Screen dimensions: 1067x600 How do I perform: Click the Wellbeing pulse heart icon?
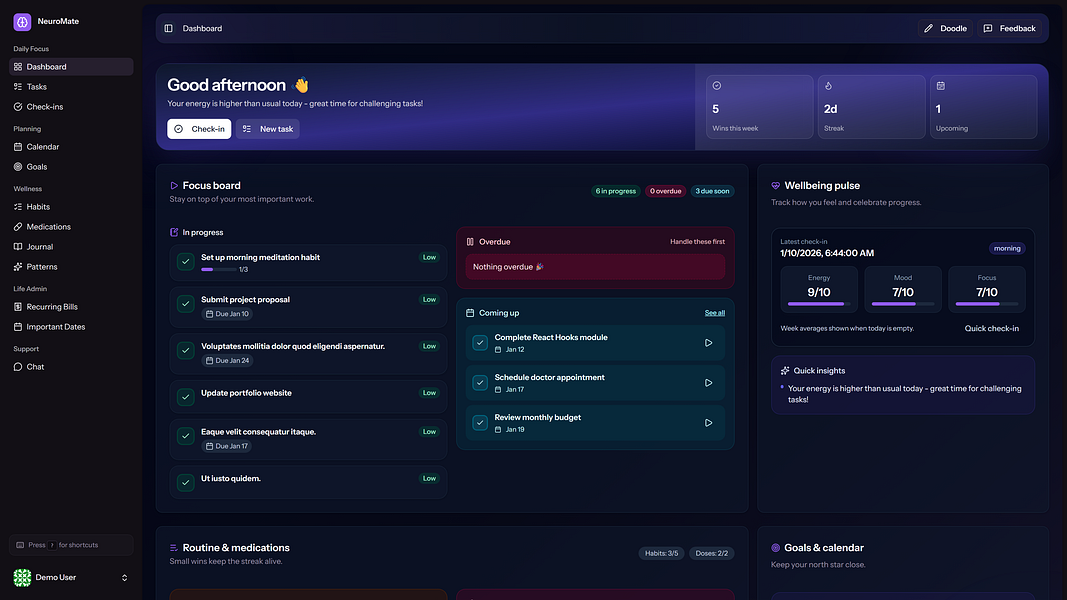point(776,186)
